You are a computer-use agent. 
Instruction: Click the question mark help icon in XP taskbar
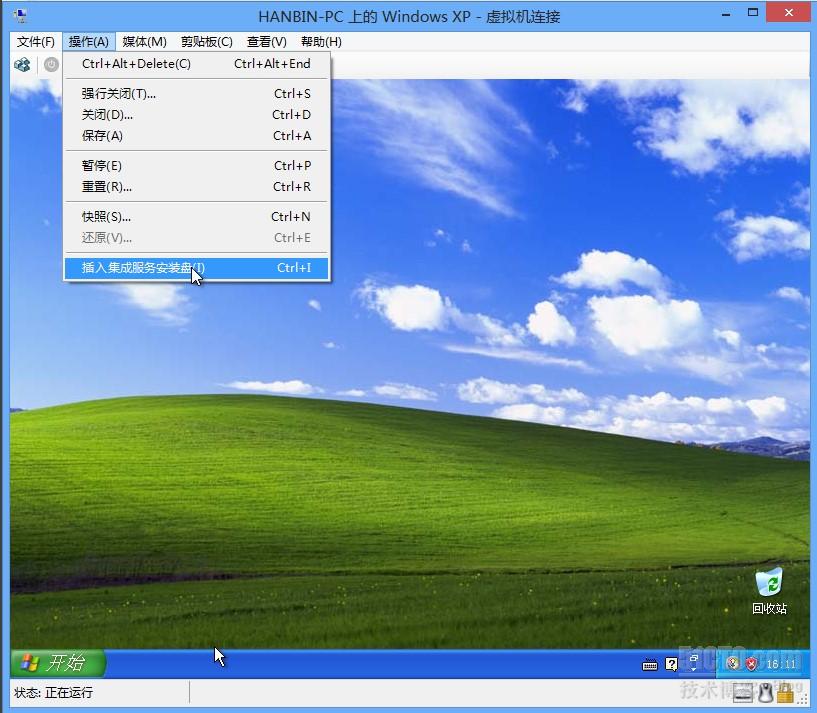(x=671, y=664)
